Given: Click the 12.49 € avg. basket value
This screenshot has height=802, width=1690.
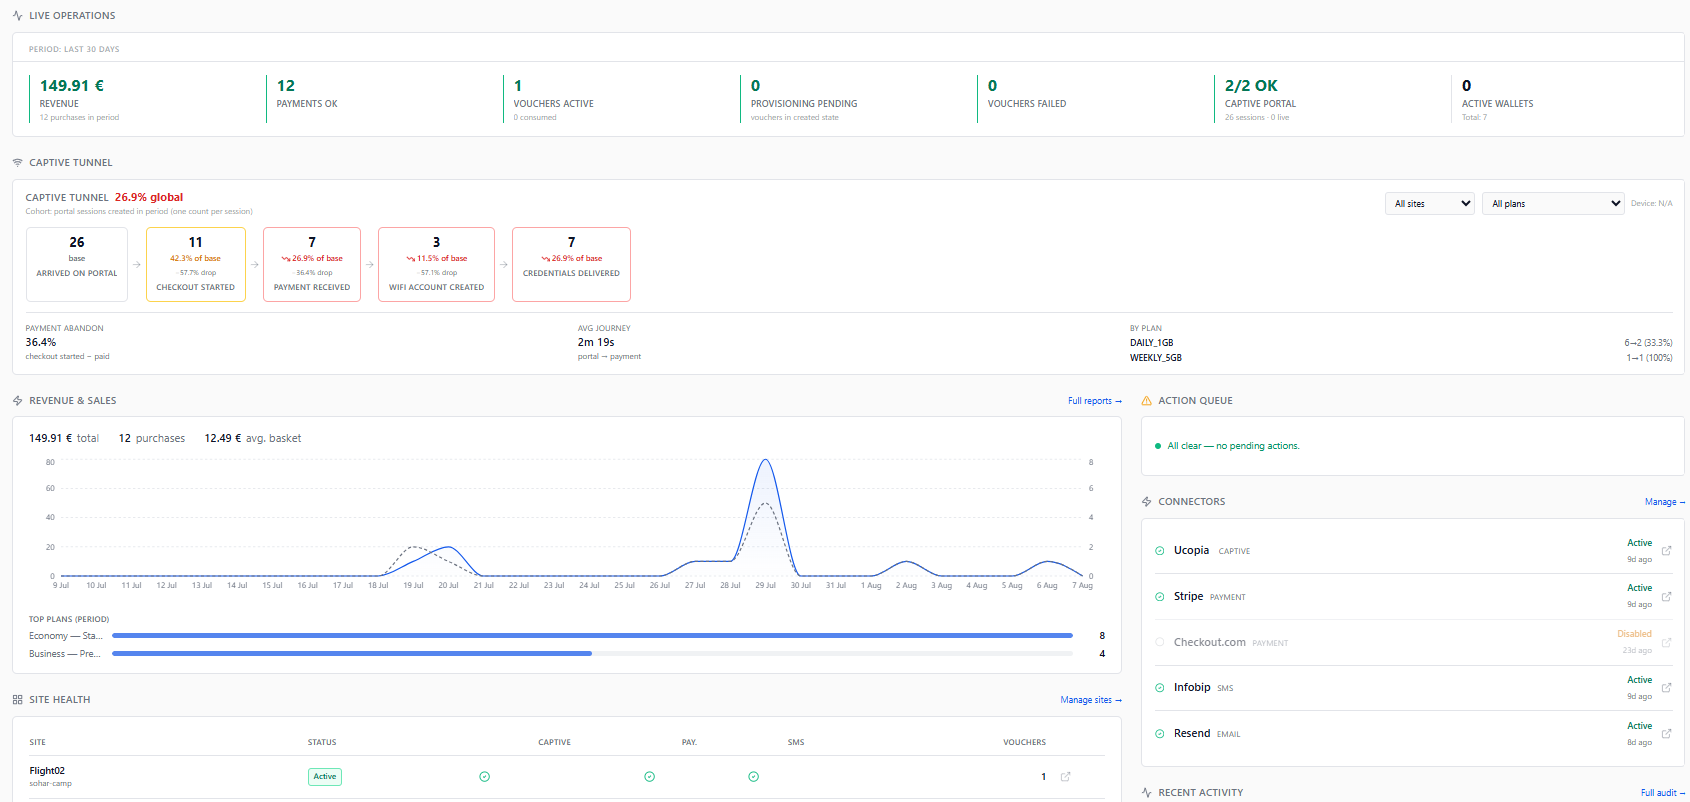Looking at the screenshot, I should pos(223,438).
